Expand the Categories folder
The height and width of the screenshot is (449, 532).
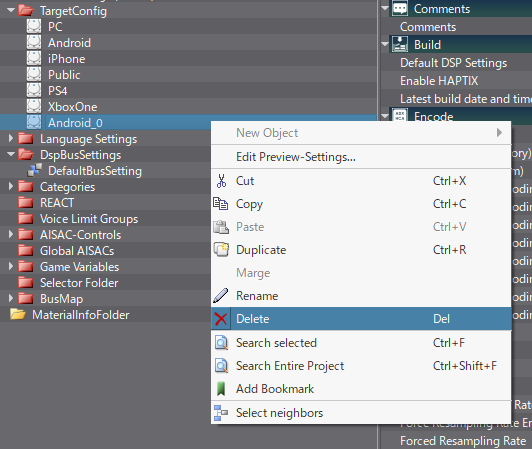tap(11, 186)
